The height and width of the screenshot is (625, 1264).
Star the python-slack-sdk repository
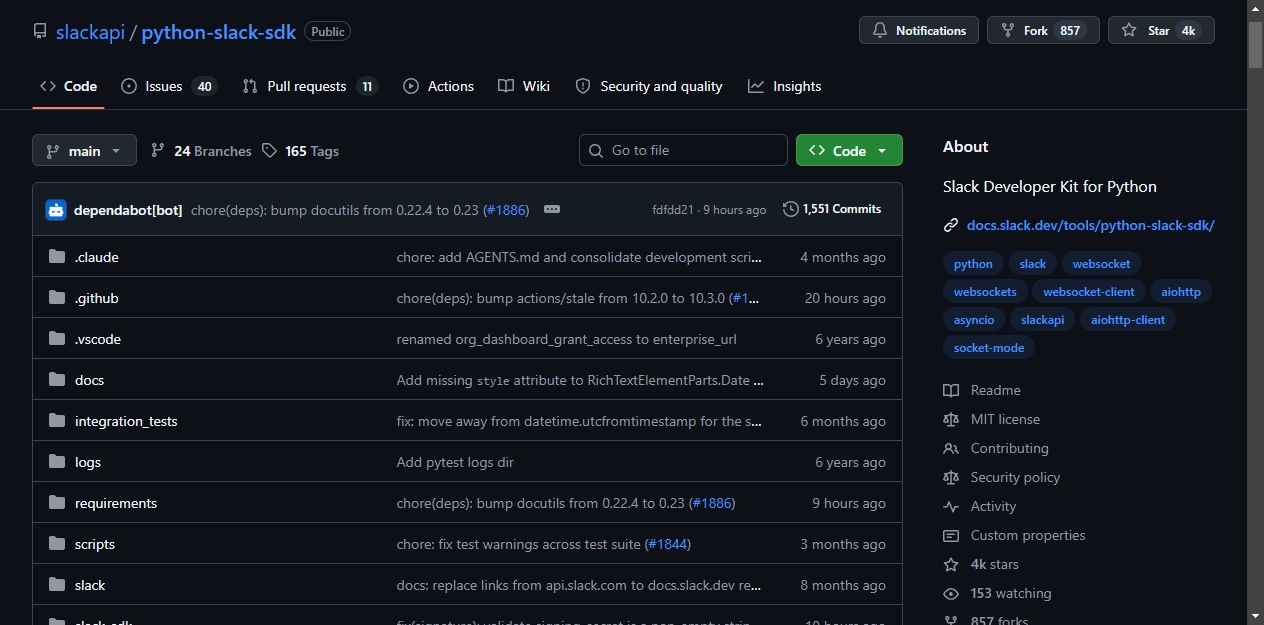click(1161, 30)
